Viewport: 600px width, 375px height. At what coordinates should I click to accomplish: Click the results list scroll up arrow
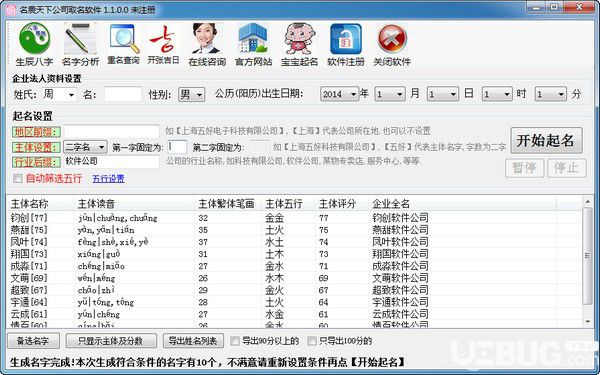[587, 201]
